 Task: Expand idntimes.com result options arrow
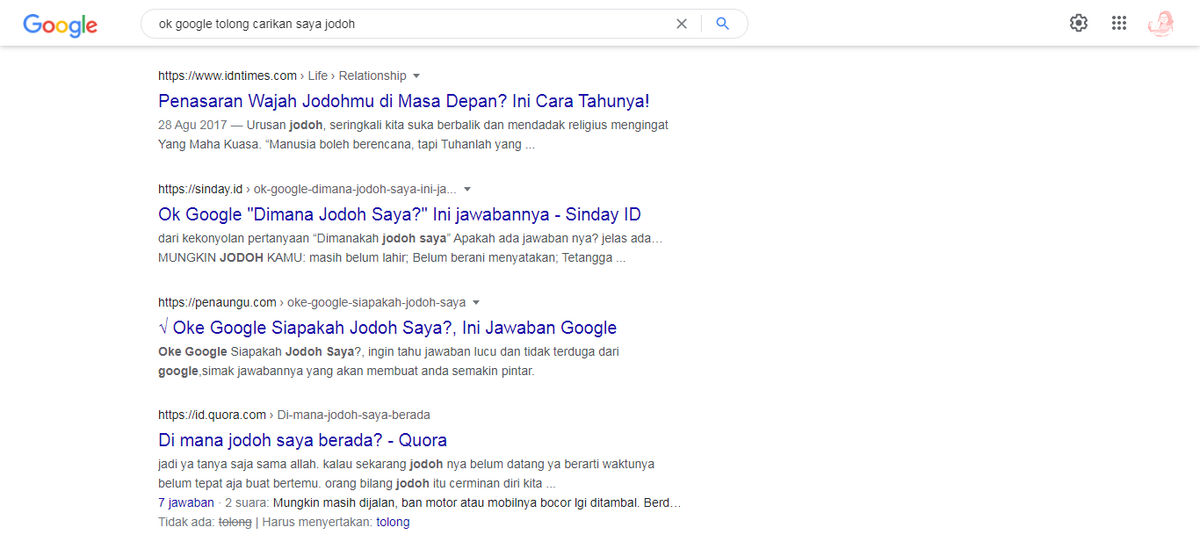[416, 76]
